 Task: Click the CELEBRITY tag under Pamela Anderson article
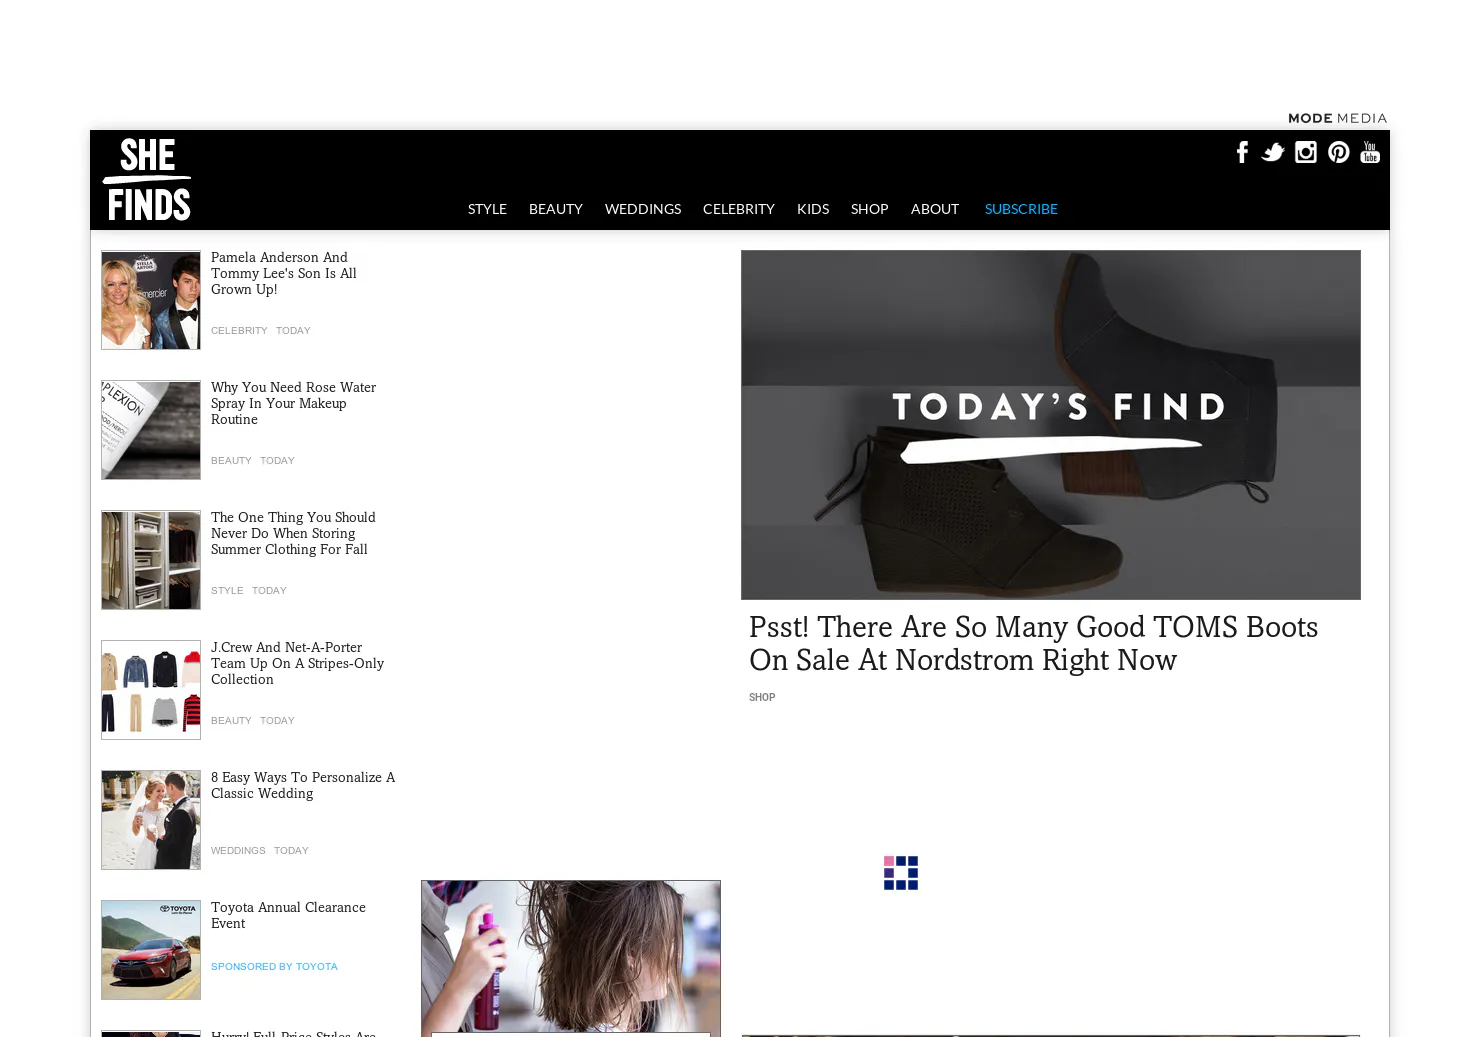coord(239,331)
